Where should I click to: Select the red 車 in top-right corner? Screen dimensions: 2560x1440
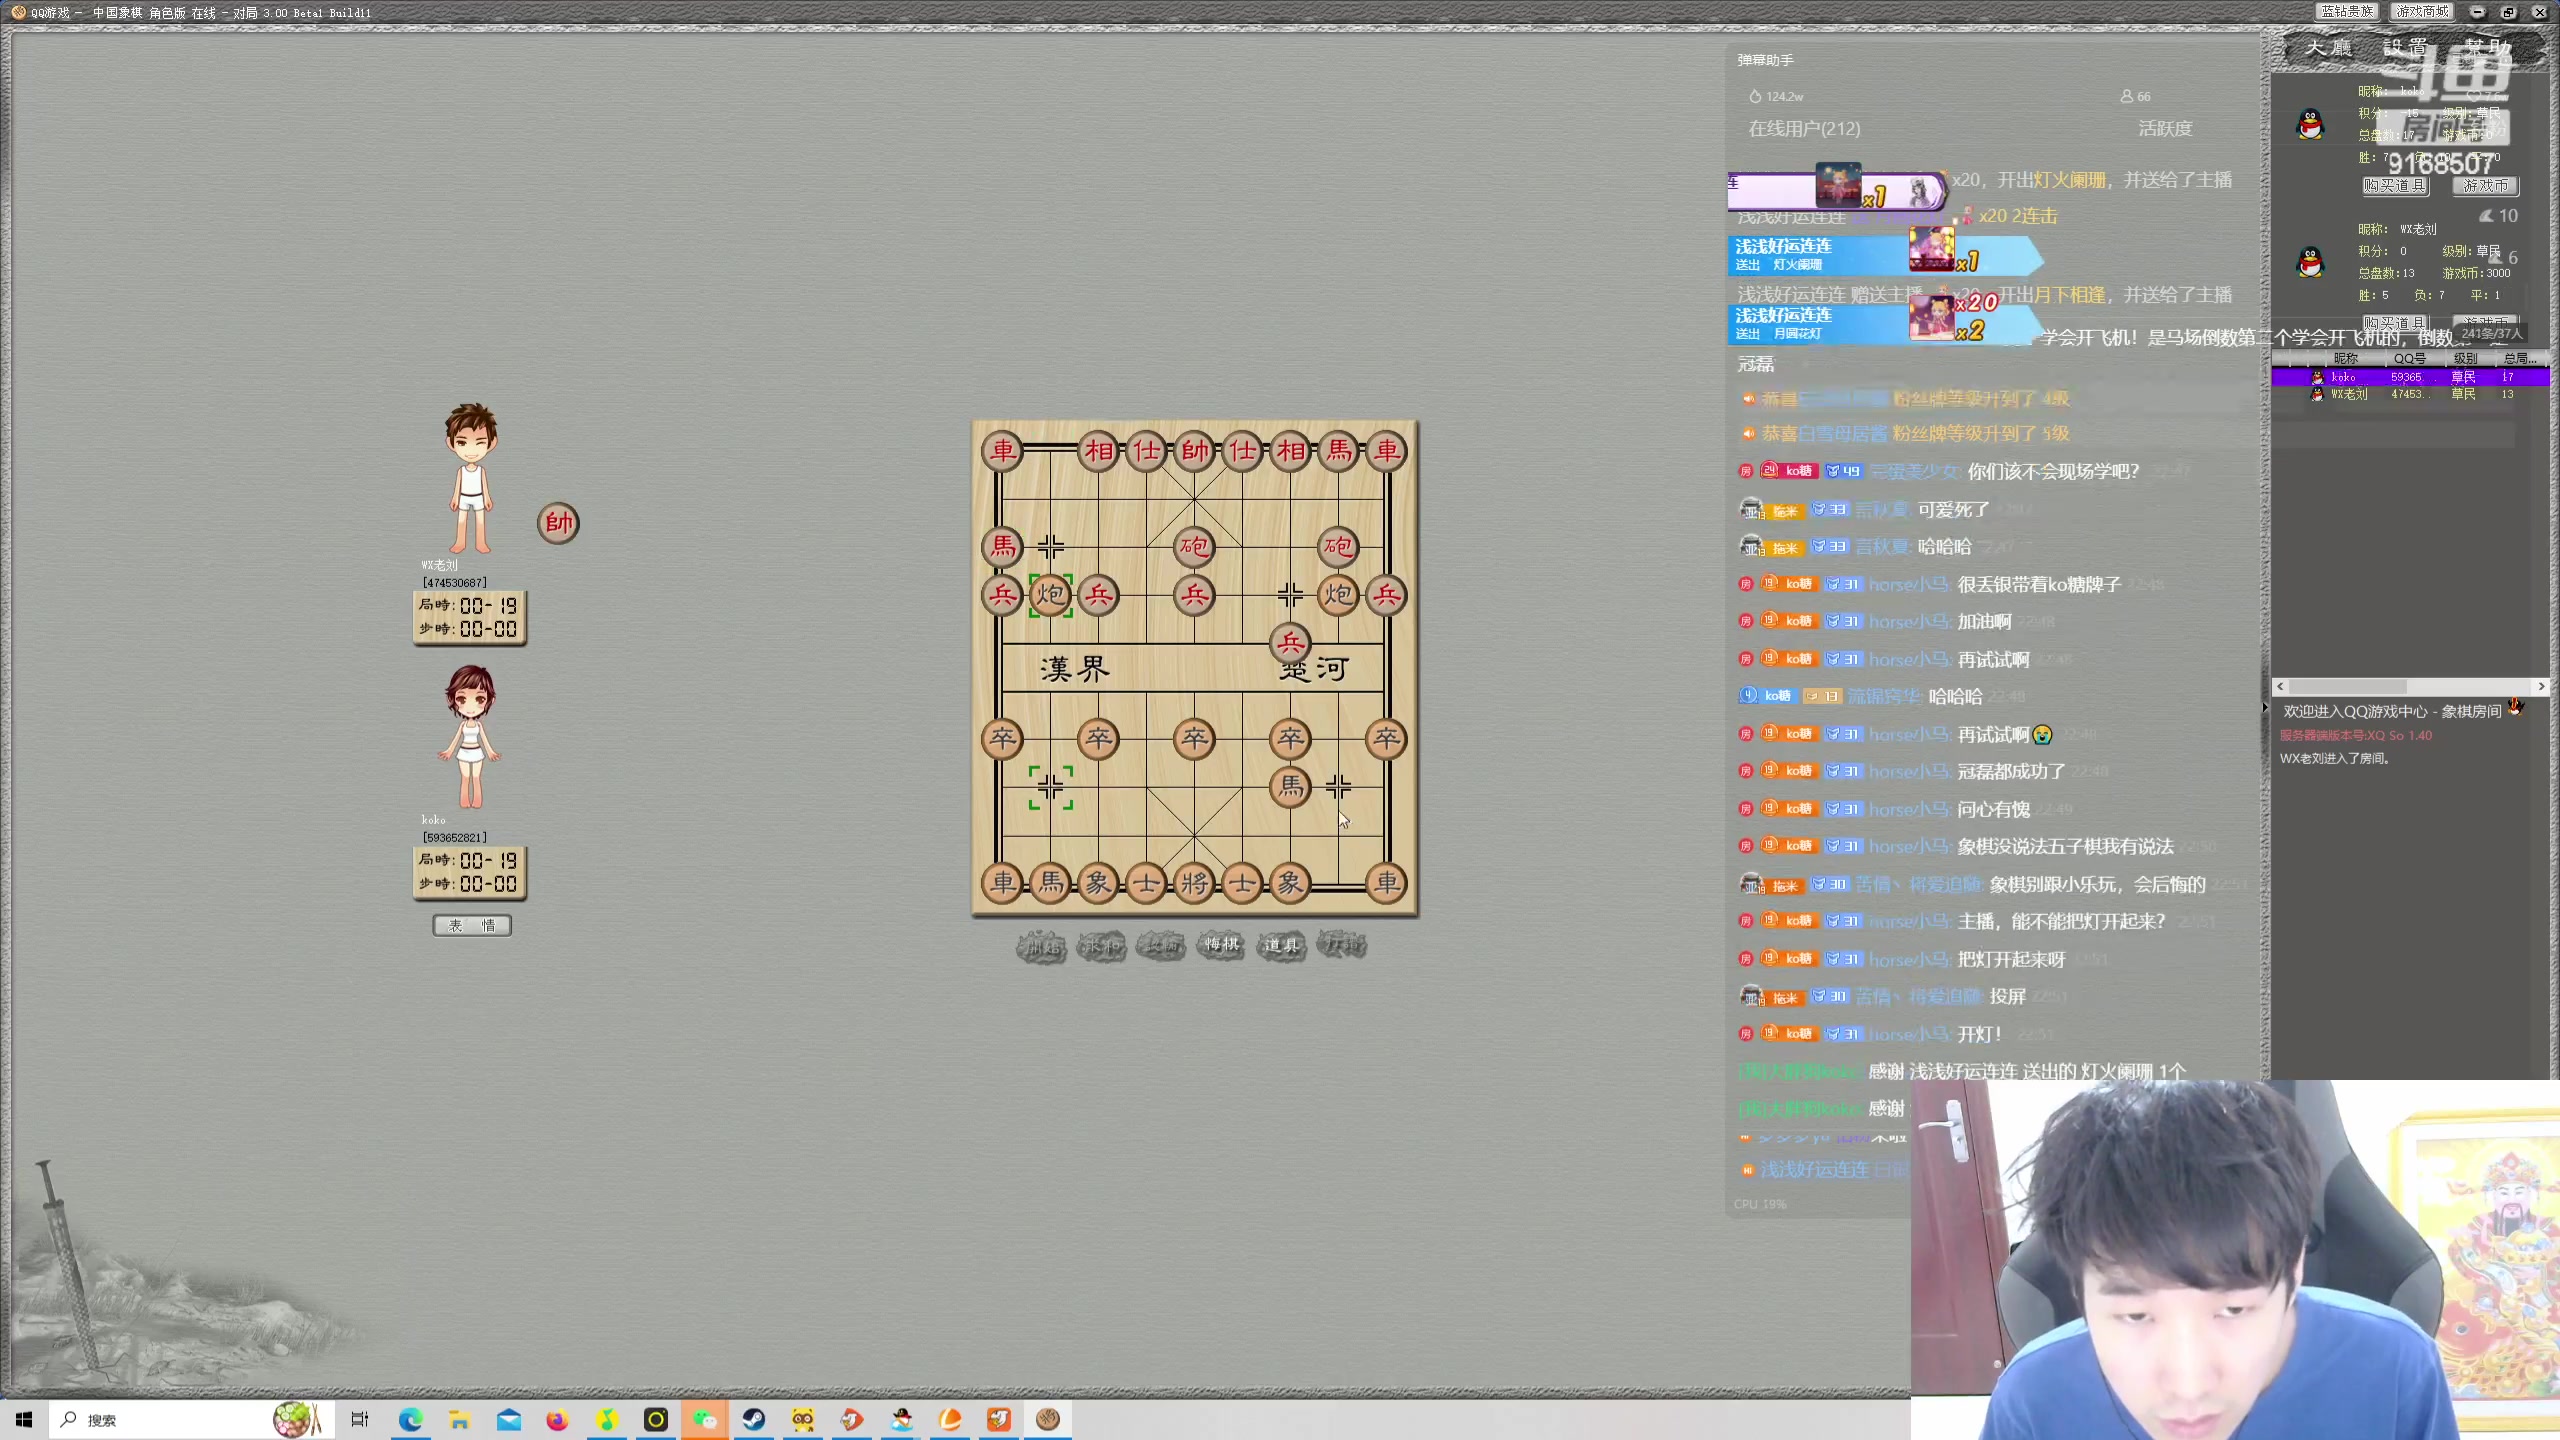point(1386,451)
